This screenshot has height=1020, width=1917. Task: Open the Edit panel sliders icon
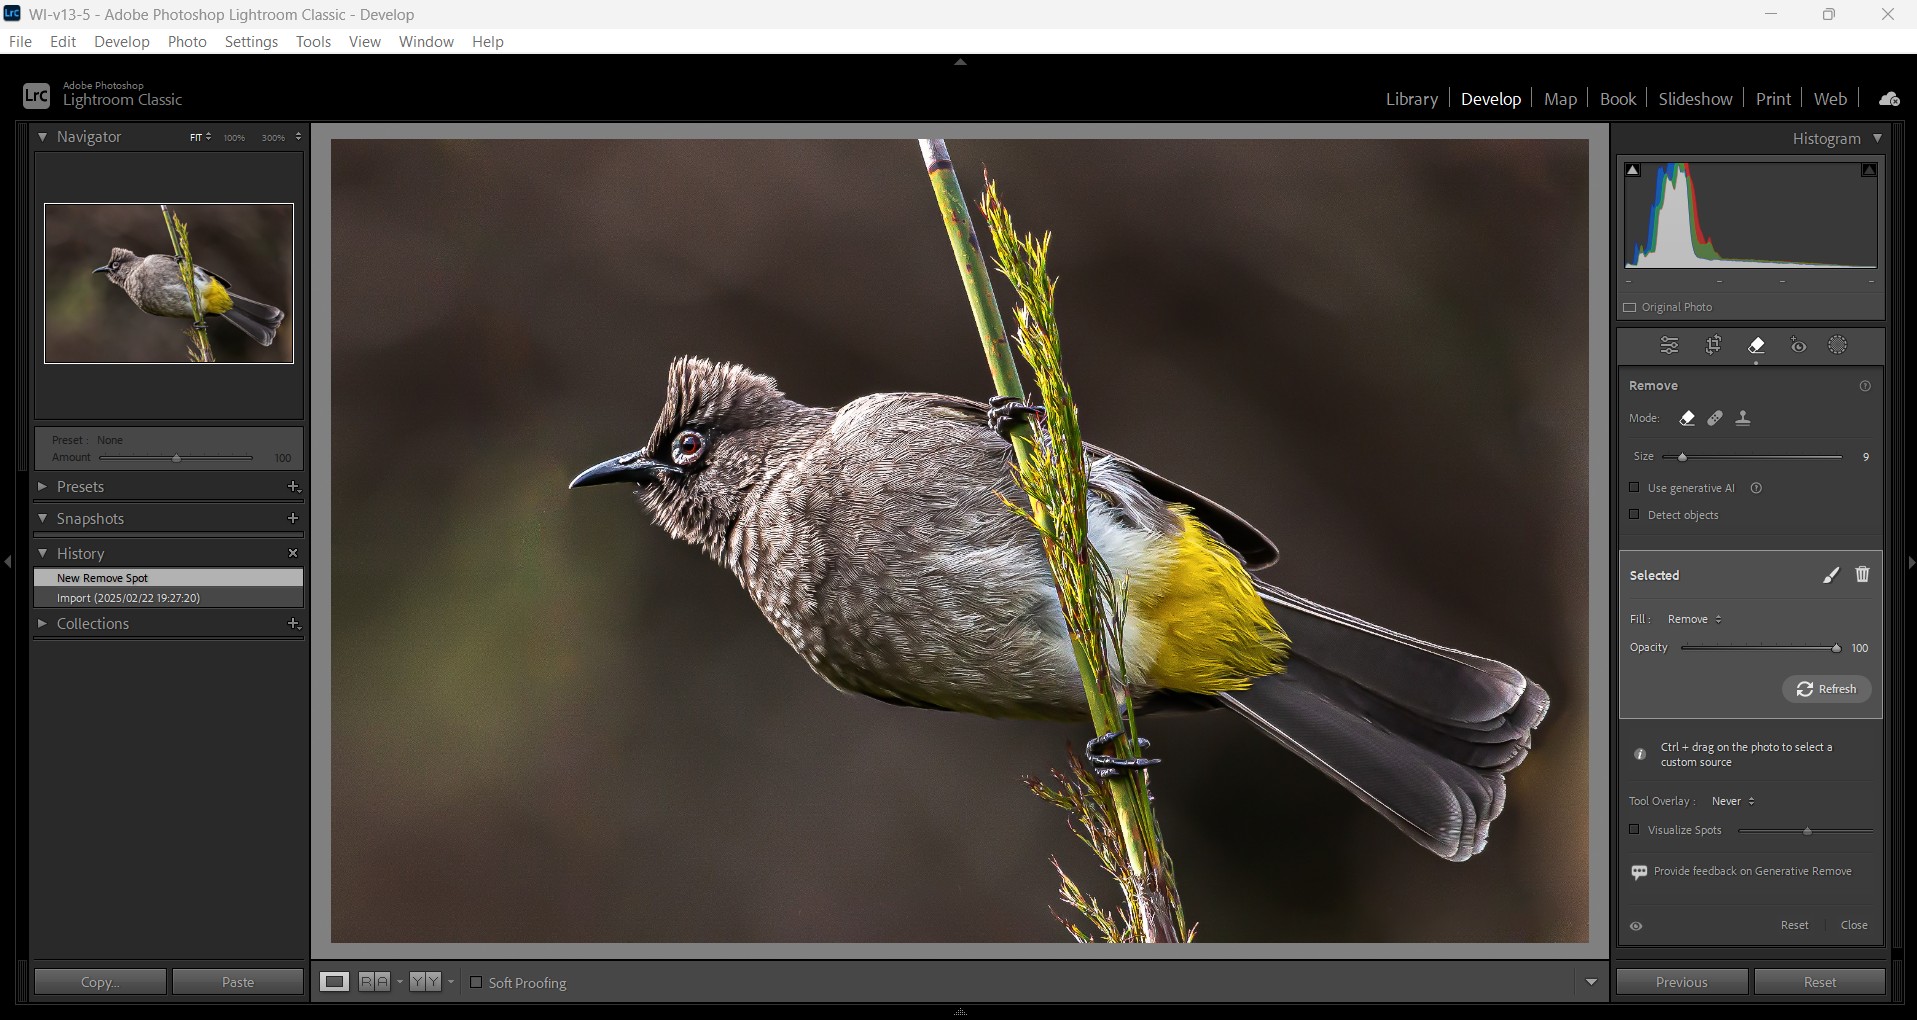1669,346
